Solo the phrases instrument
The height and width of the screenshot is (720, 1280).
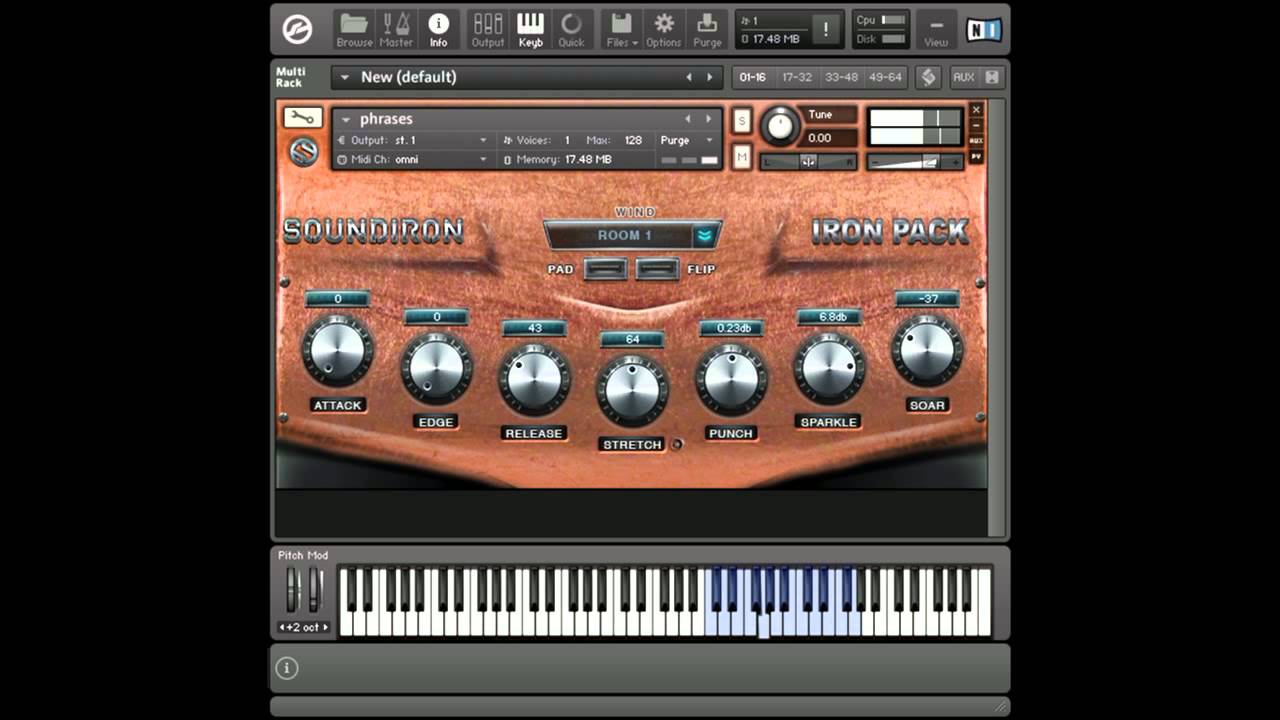(x=742, y=121)
